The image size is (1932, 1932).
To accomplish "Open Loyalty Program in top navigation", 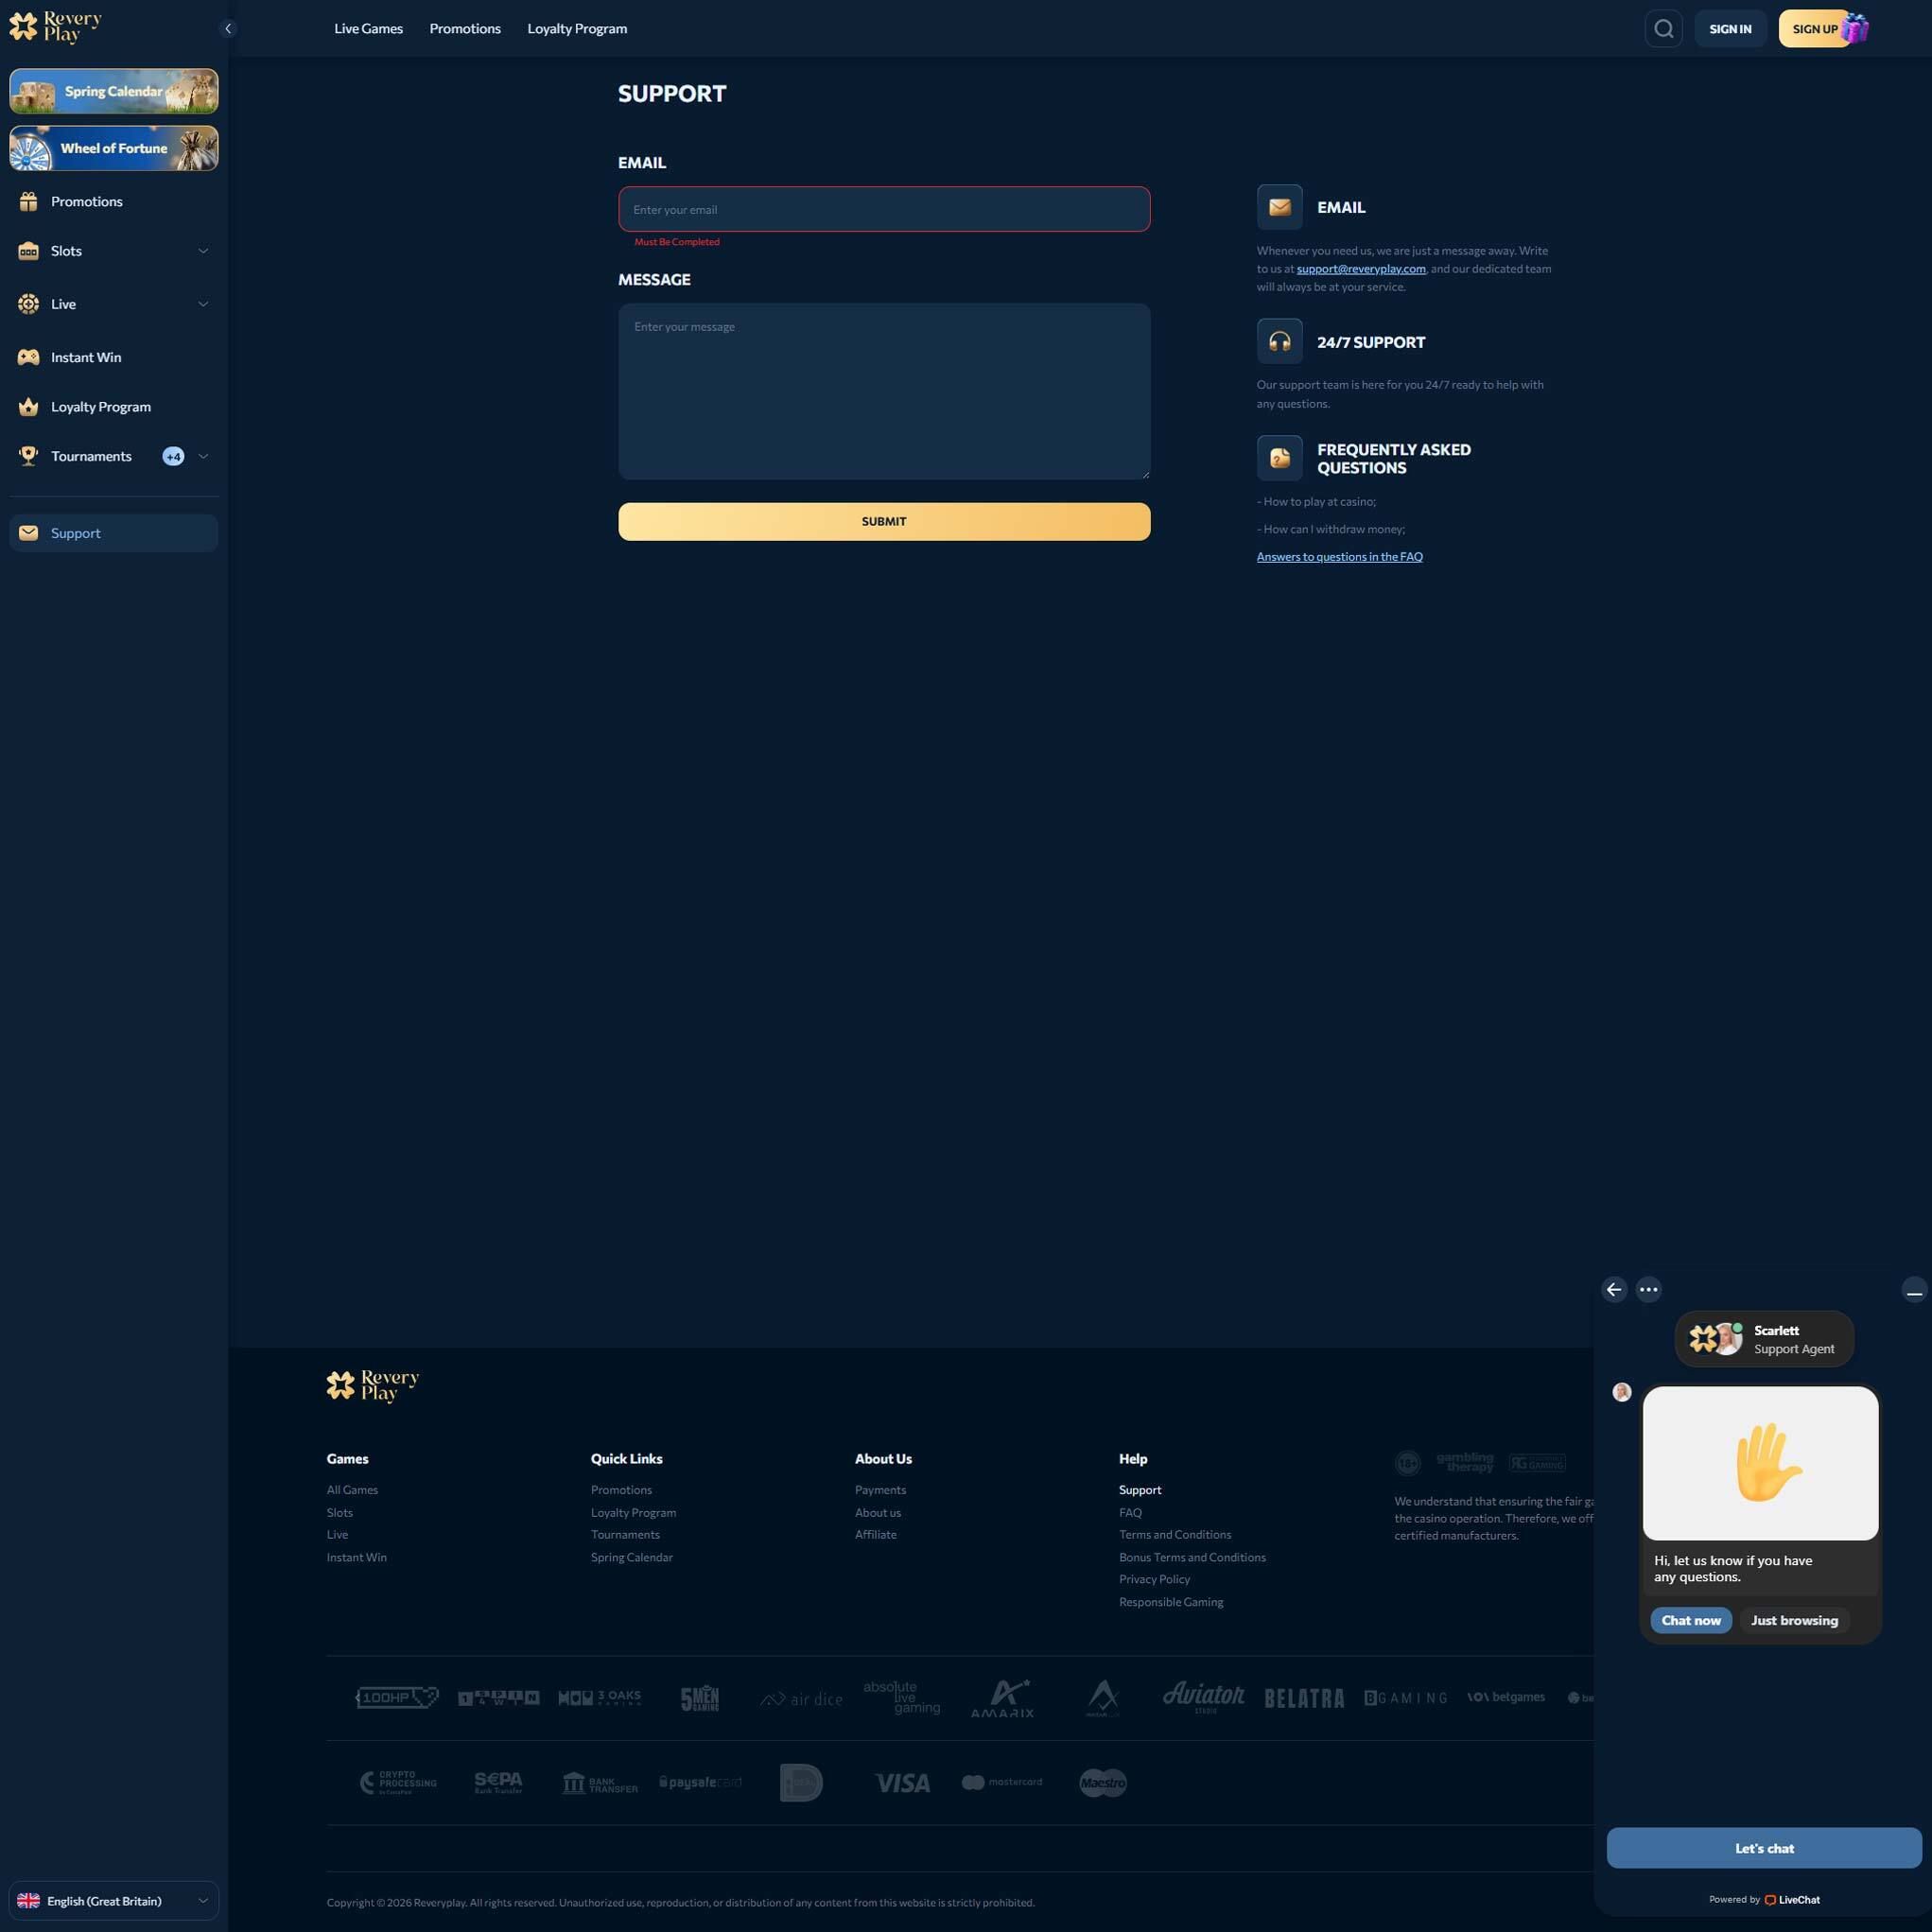I will pos(577,29).
